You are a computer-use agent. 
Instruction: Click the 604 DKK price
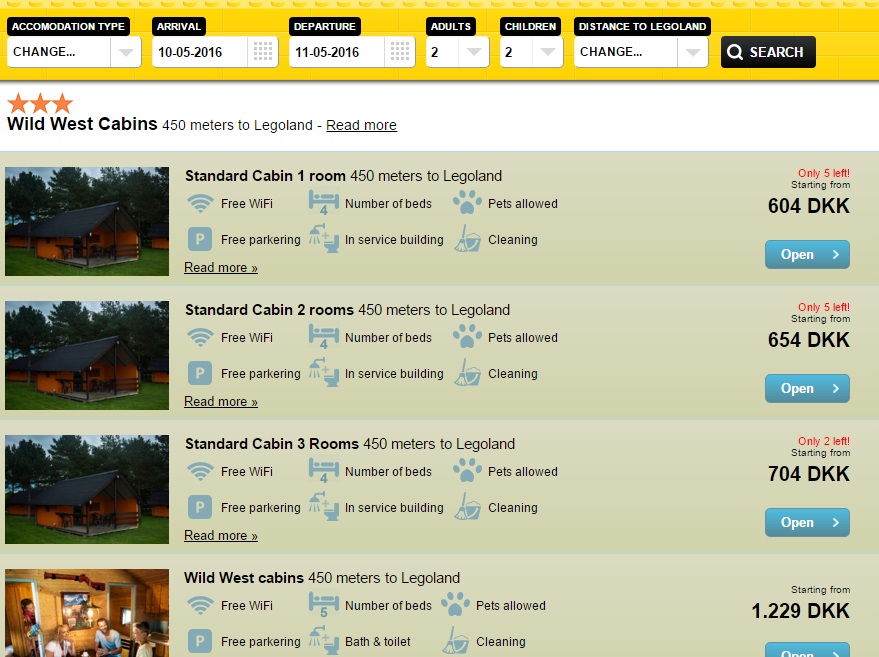click(809, 206)
